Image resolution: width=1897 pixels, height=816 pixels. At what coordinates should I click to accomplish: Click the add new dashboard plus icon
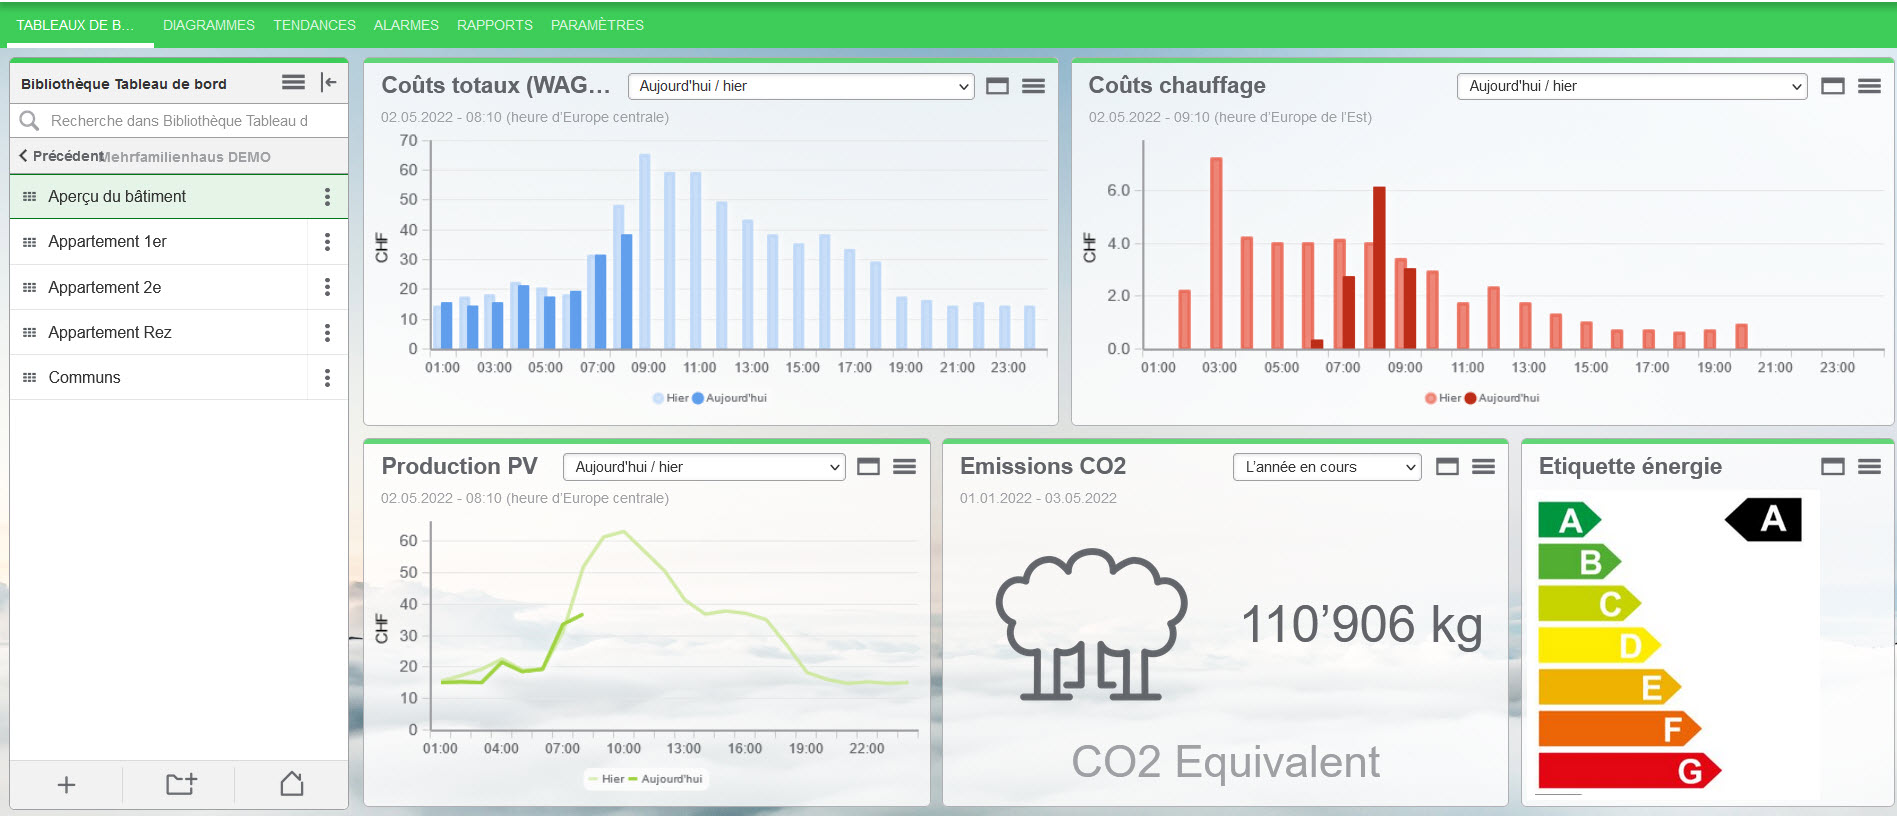[66, 785]
